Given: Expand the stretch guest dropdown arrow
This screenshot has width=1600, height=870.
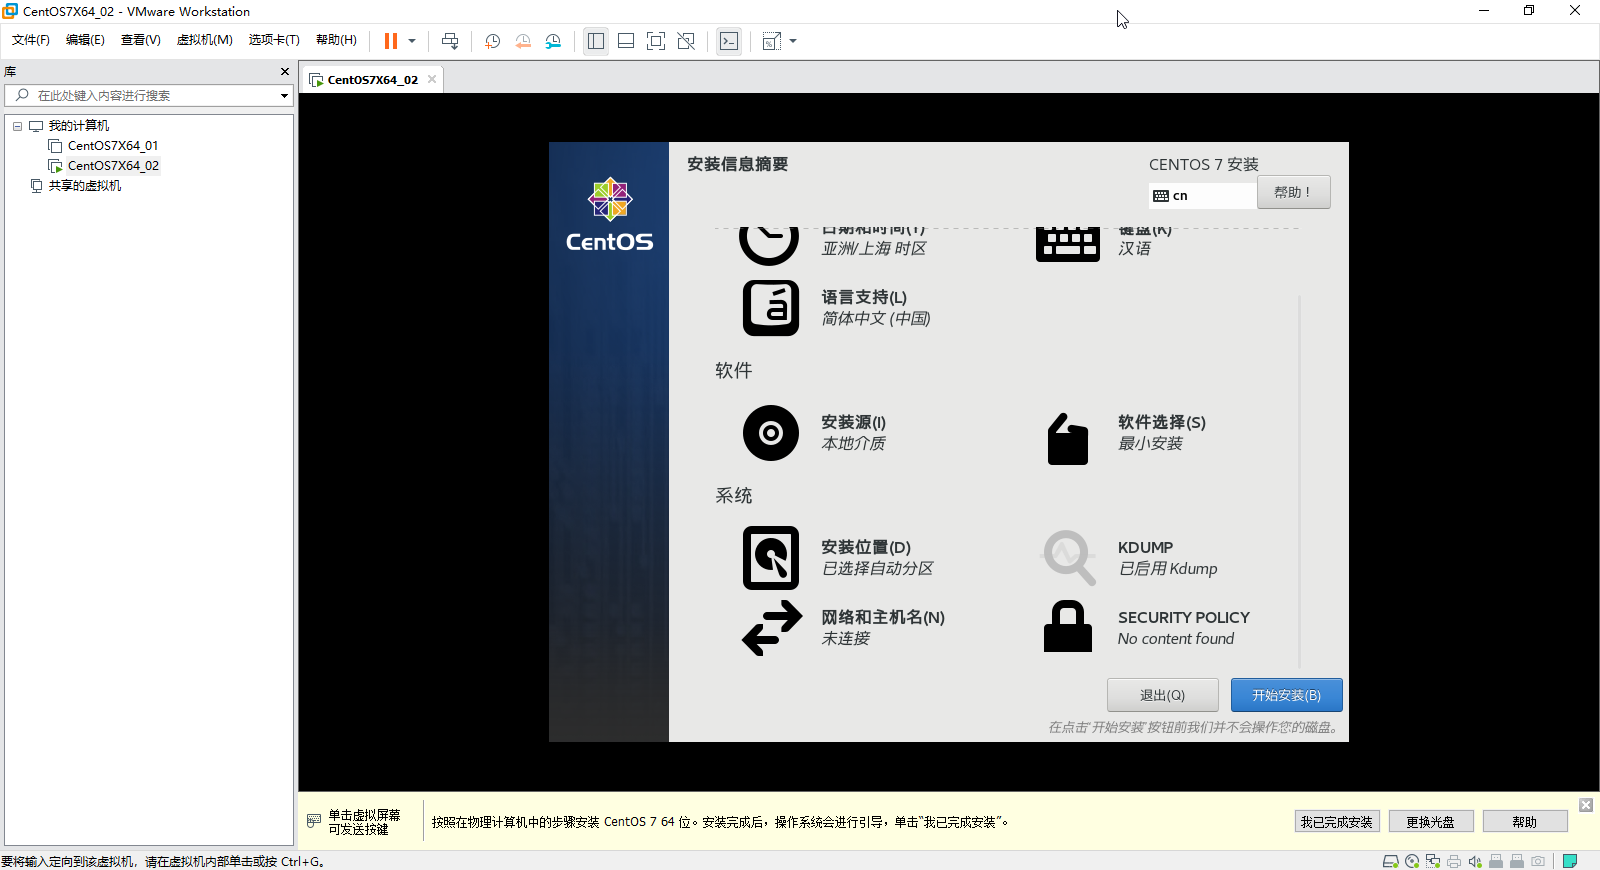Looking at the screenshot, I should tap(793, 41).
